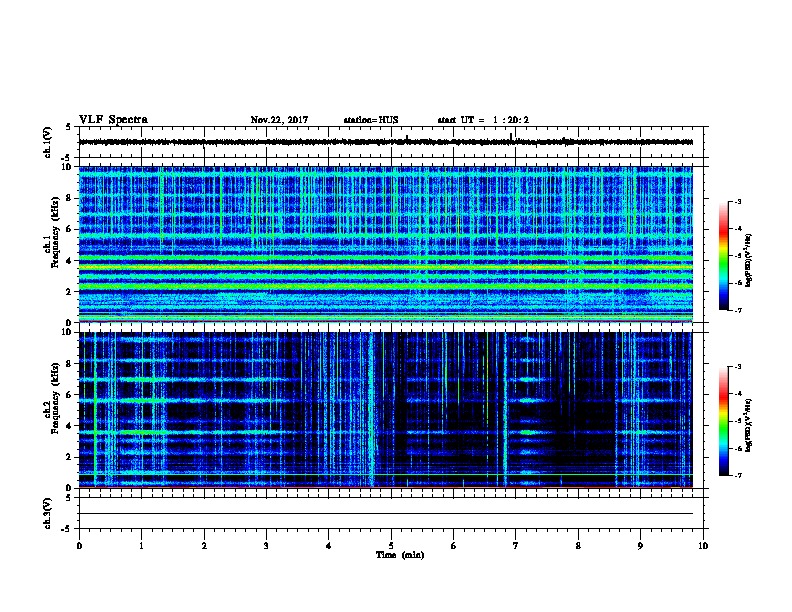Click the "ch.3(V)" axis label
Screen dimensions: 792x612
tap(48, 513)
